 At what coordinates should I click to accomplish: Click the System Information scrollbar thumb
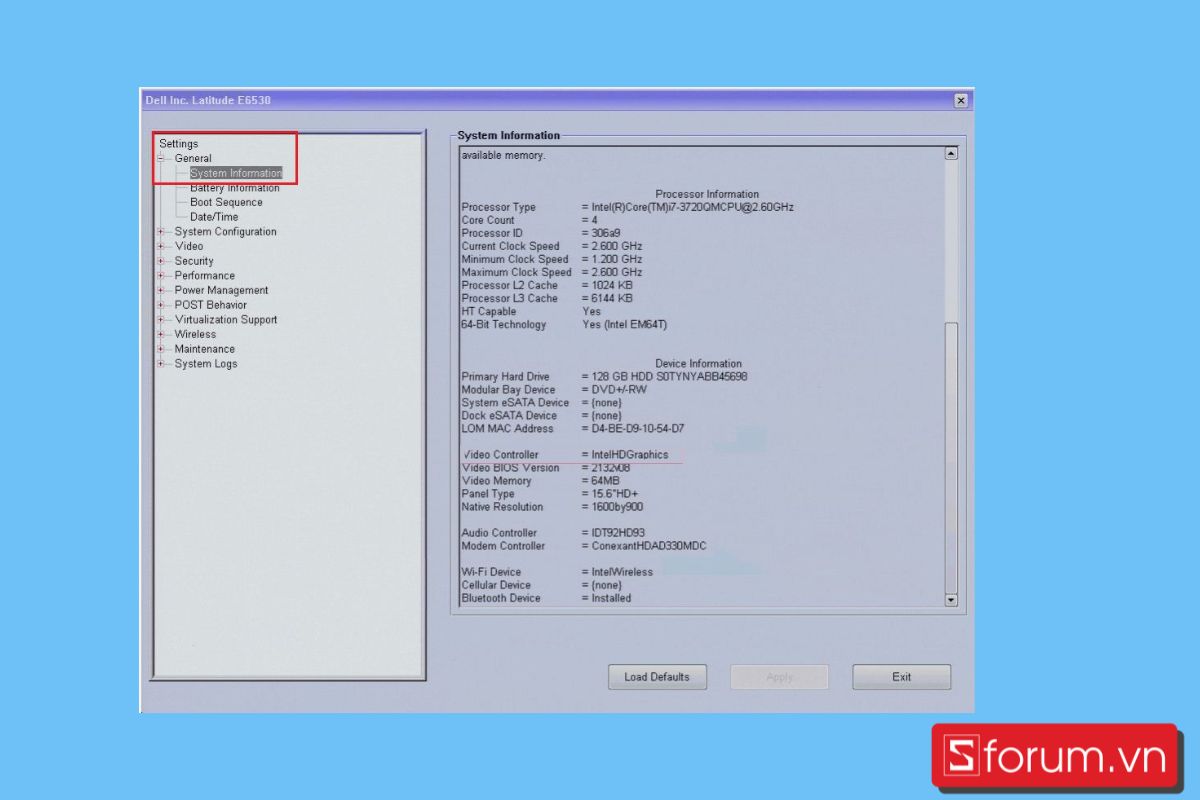951,457
